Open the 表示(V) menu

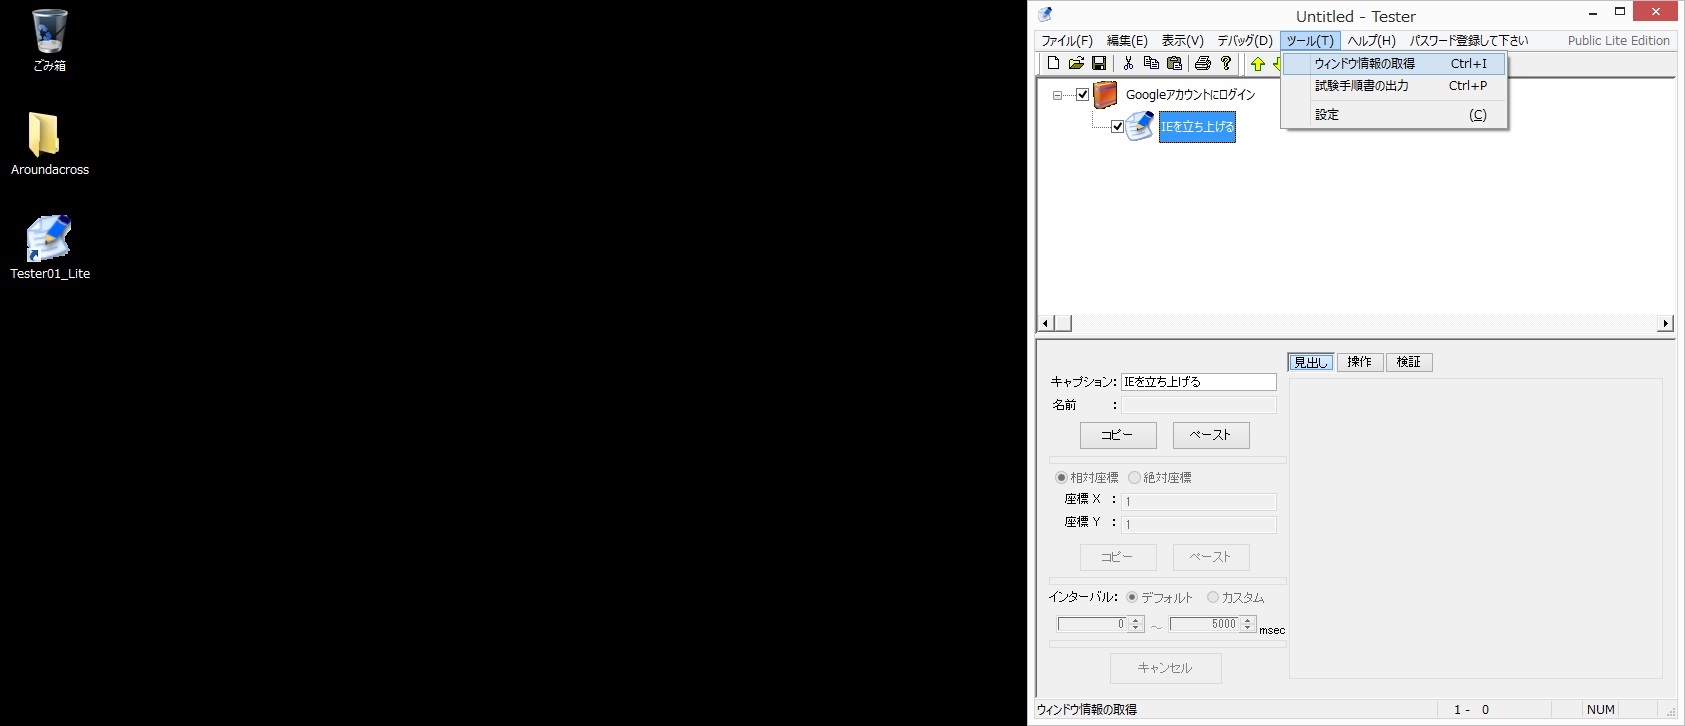pyautogui.click(x=1182, y=41)
